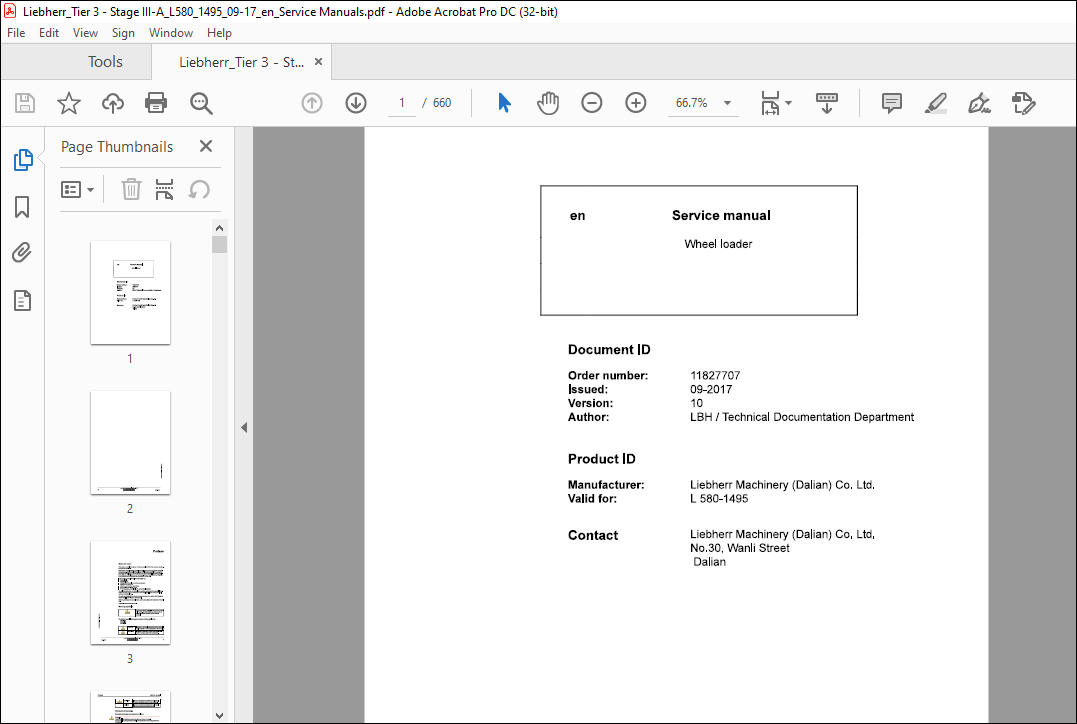The width and height of the screenshot is (1077, 724).
Task: Click the 'Wheel loader' text
Action: 718,244
